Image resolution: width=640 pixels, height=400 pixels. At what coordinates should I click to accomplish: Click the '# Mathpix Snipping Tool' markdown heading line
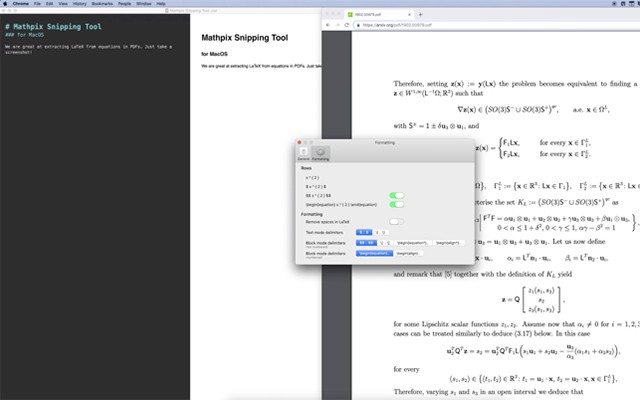point(53,27)
